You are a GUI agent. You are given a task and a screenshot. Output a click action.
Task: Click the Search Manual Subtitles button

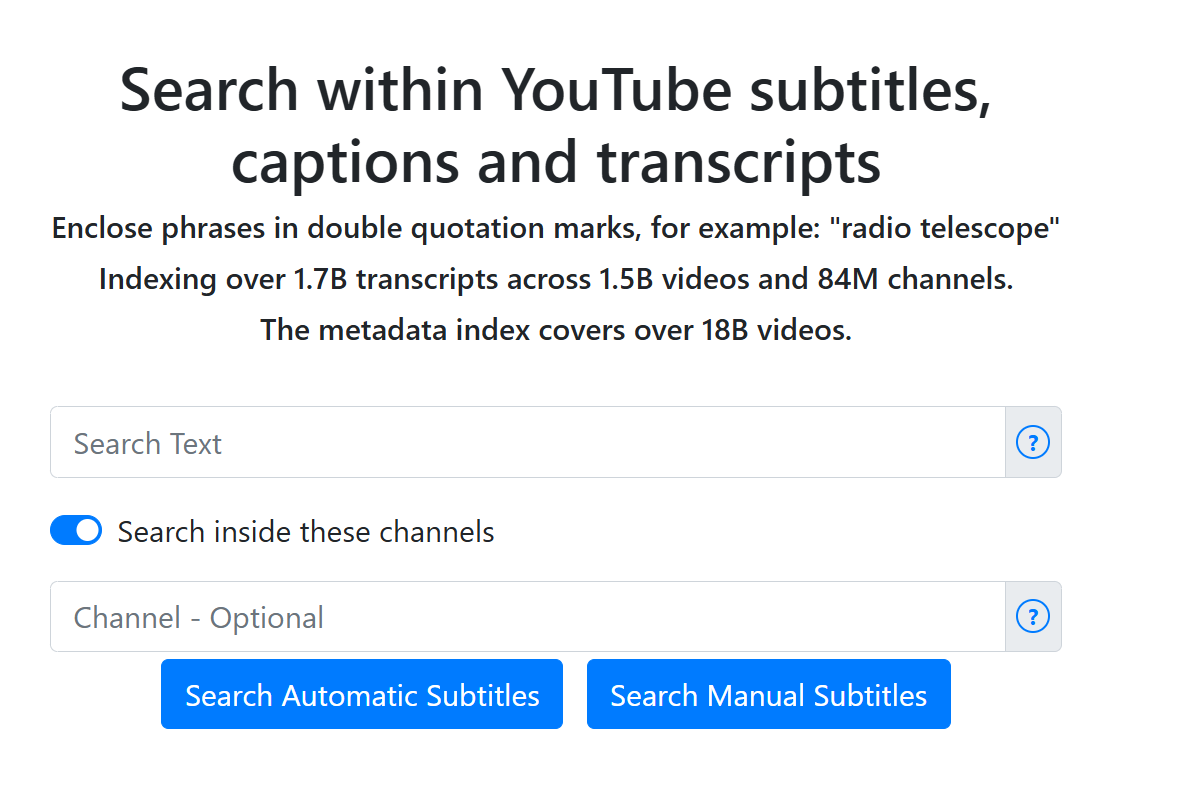point(768,694)
